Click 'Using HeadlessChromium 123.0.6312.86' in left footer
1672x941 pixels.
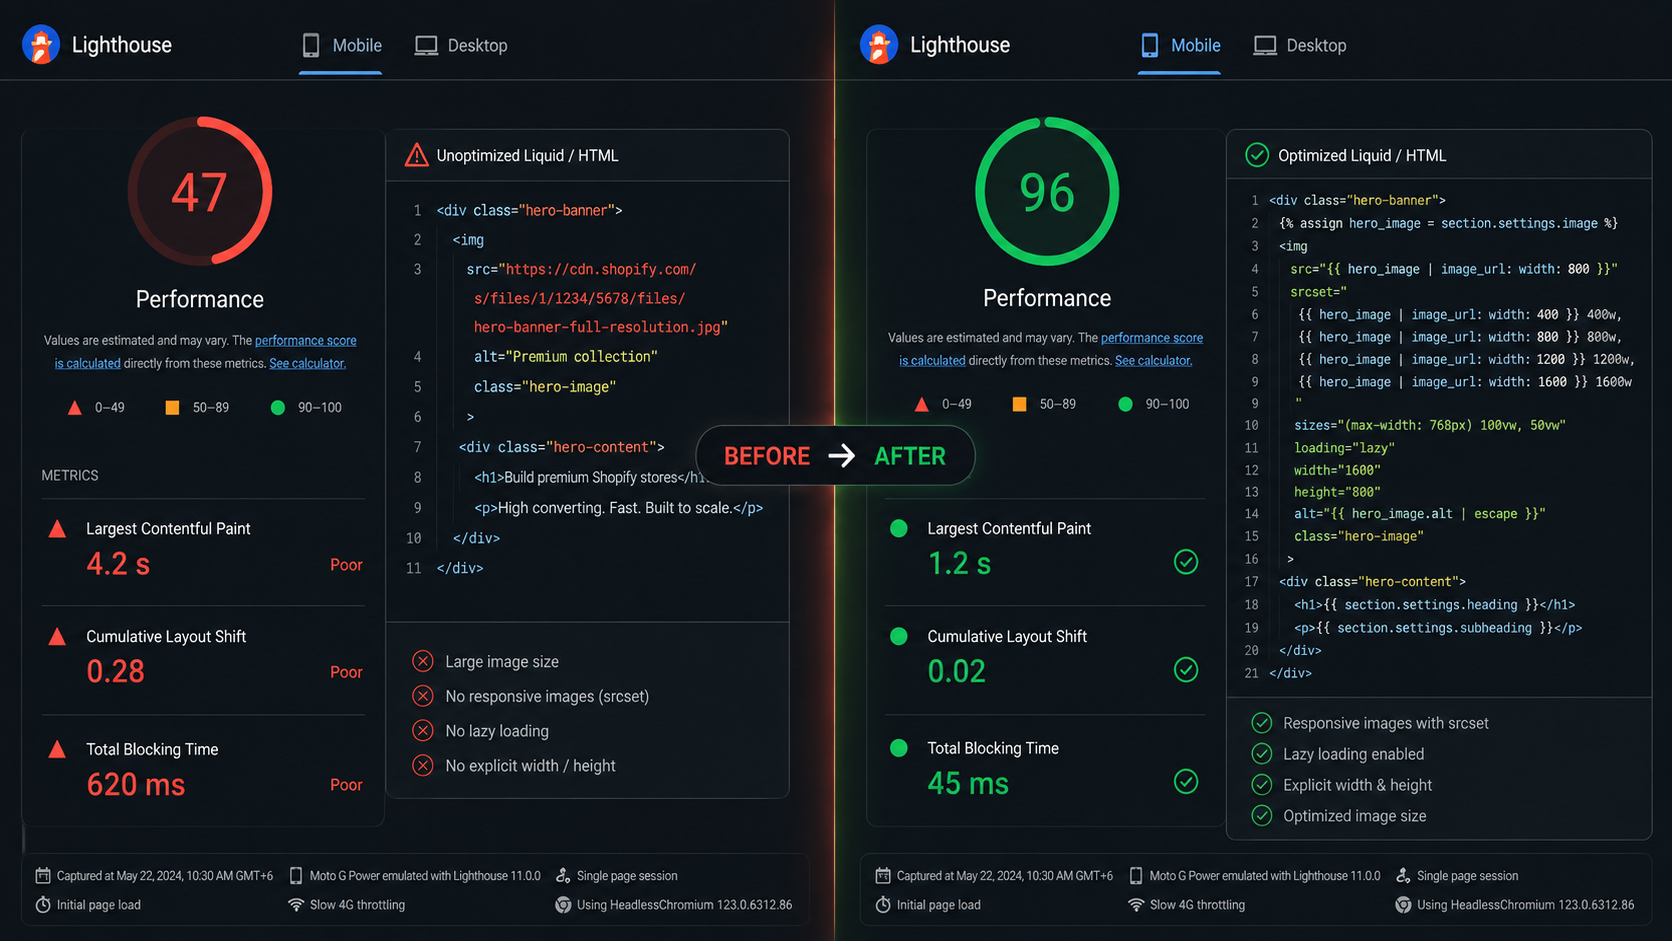[x=685, y=905]
